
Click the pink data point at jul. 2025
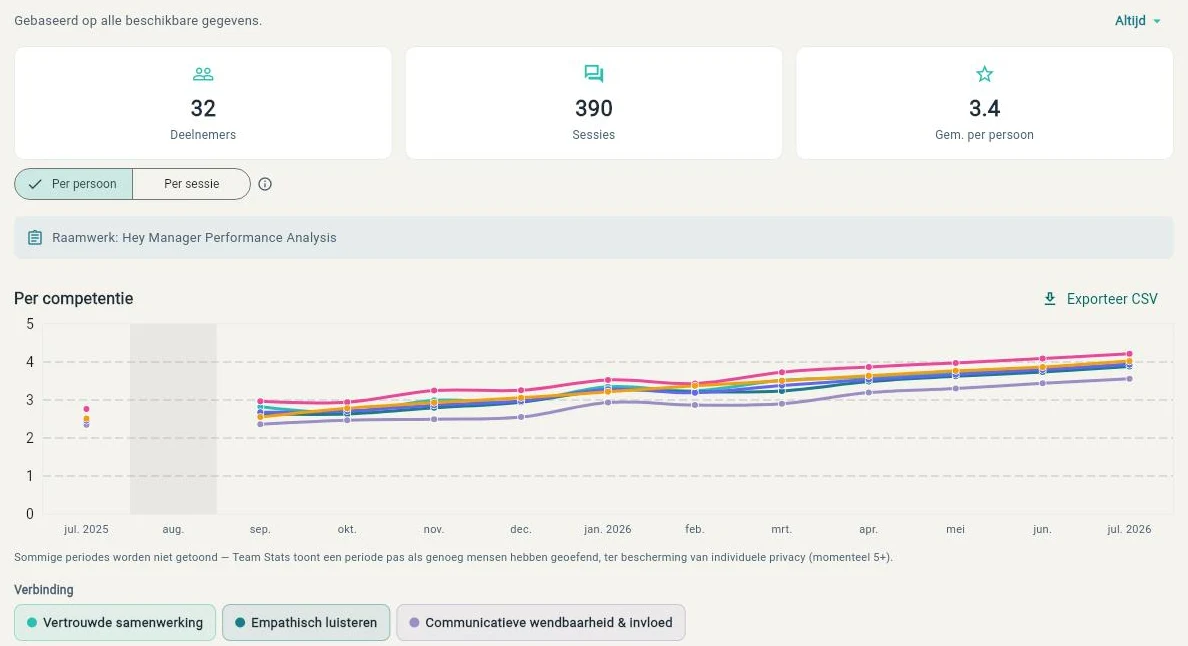[86, 409]
